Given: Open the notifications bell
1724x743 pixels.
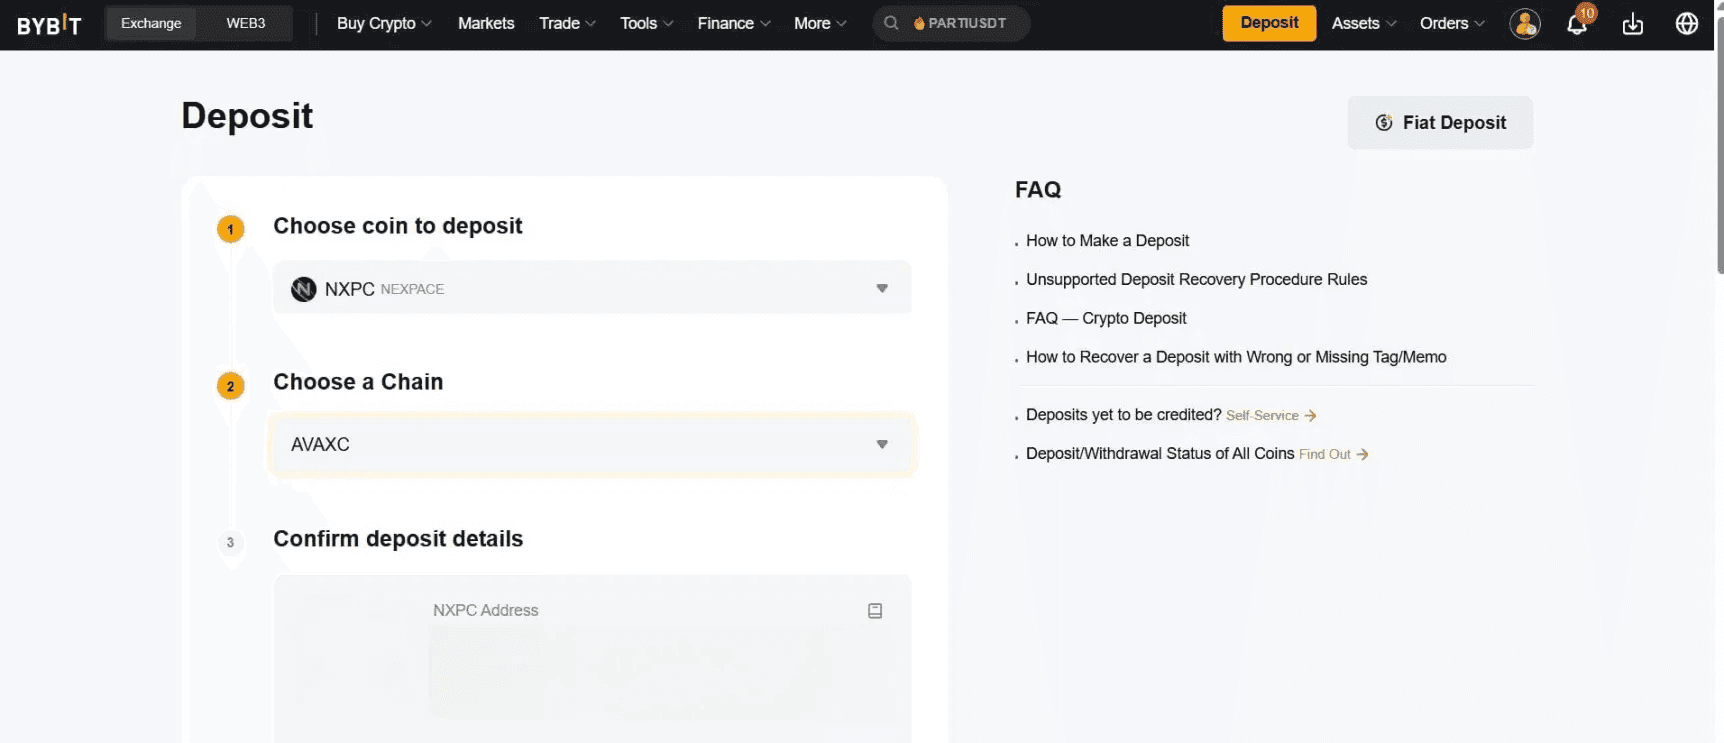Looking at the screenshot, I should click(x=1577, y=24).
